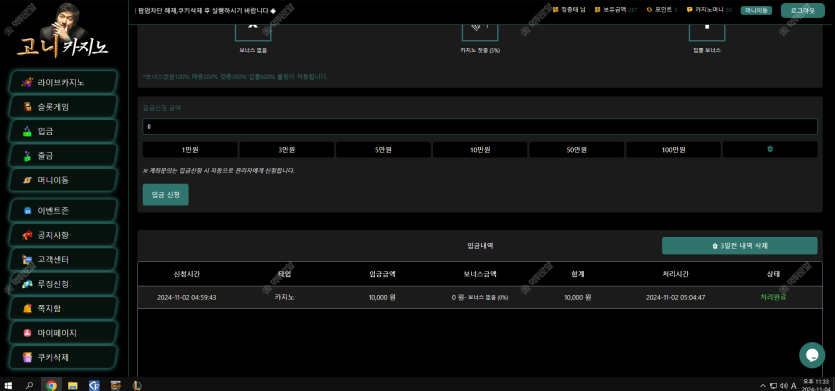Click the 3일전 내역 삭제 button
The image size is (835, 391).
point(740,246)
